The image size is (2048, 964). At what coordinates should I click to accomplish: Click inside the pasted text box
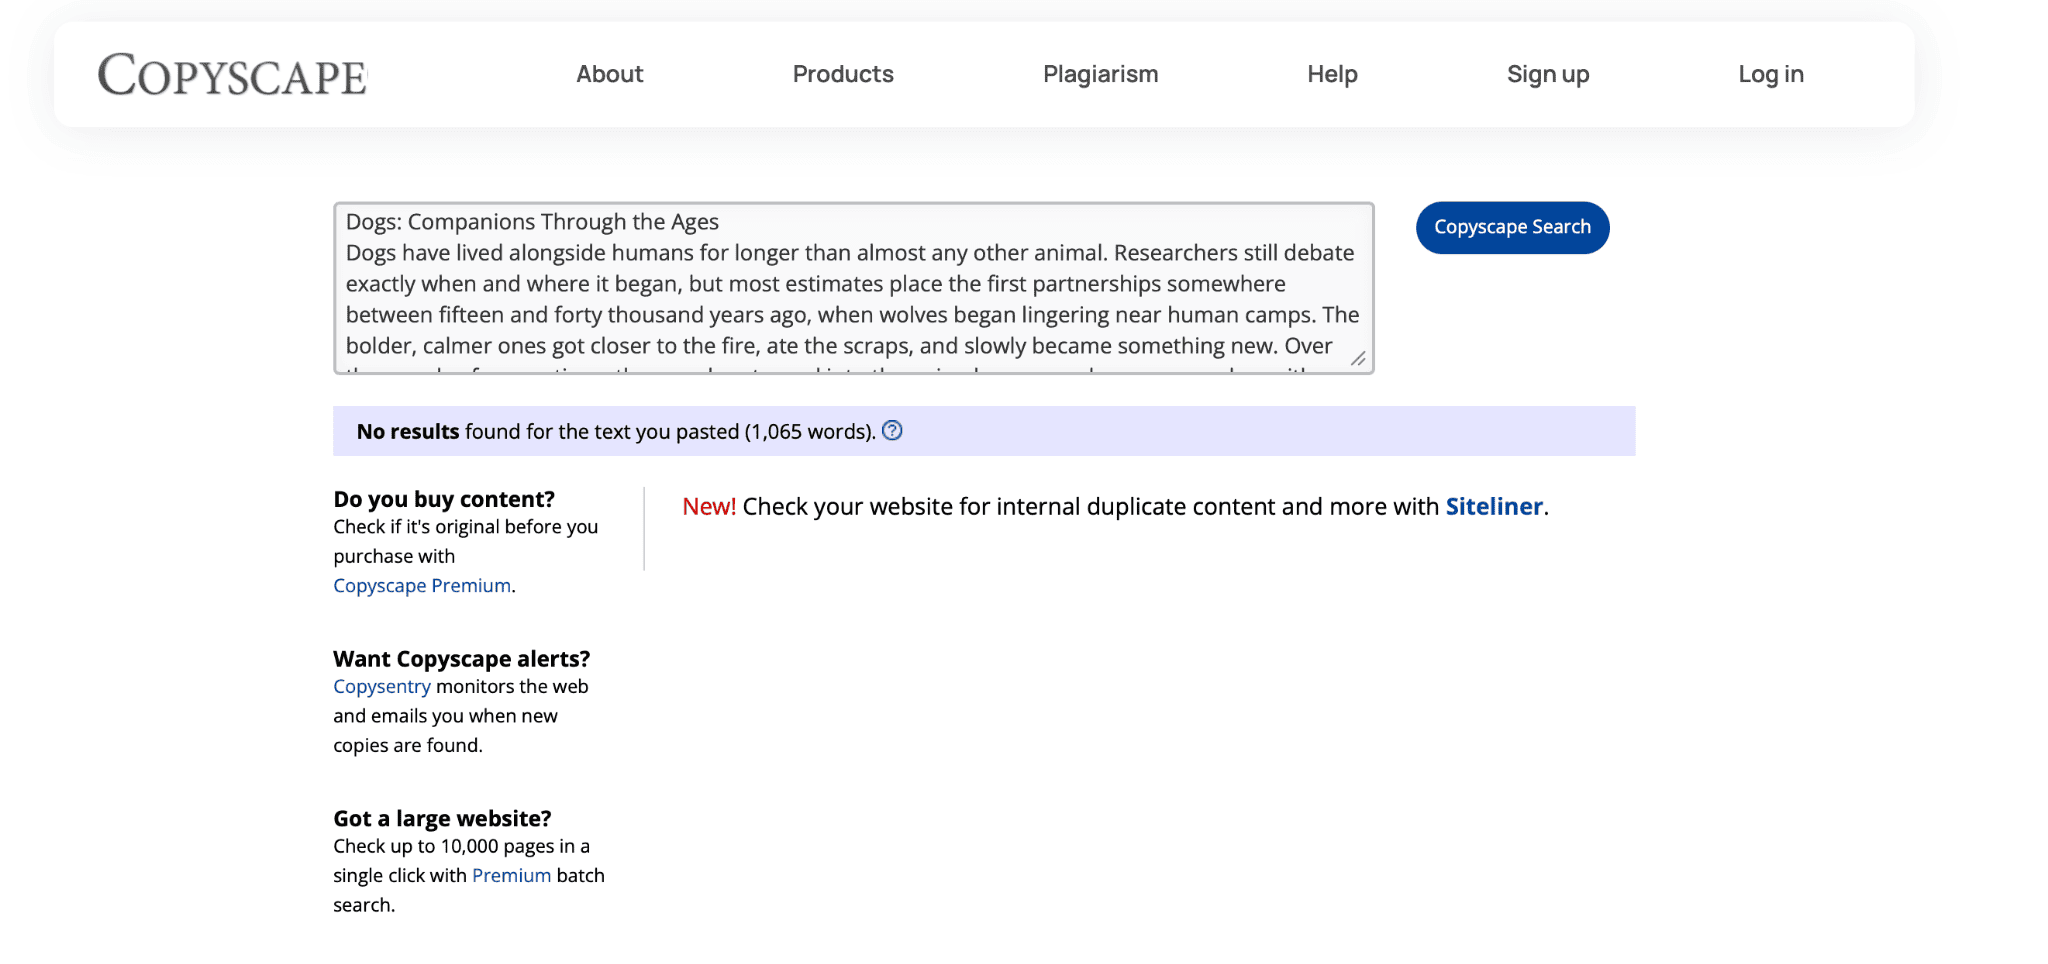[854, 288]
